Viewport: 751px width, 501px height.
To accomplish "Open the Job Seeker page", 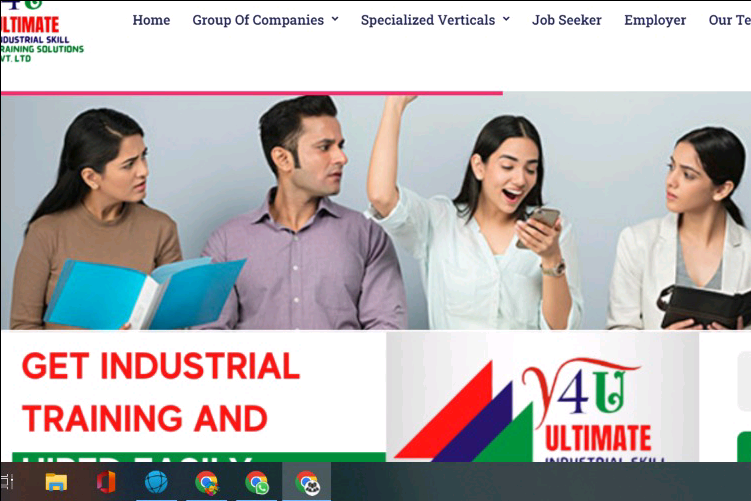I will point(567,20).
